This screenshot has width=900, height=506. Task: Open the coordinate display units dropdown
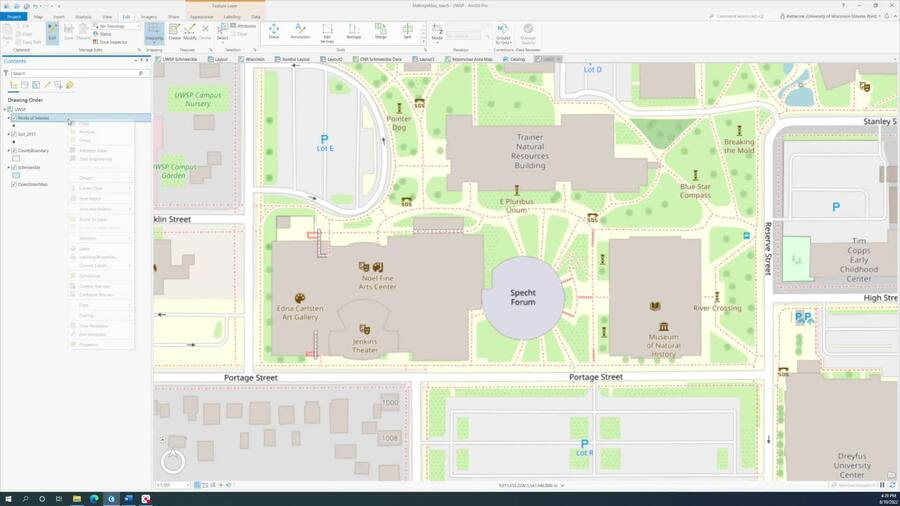pyautogui.click(x=562, y=486)
